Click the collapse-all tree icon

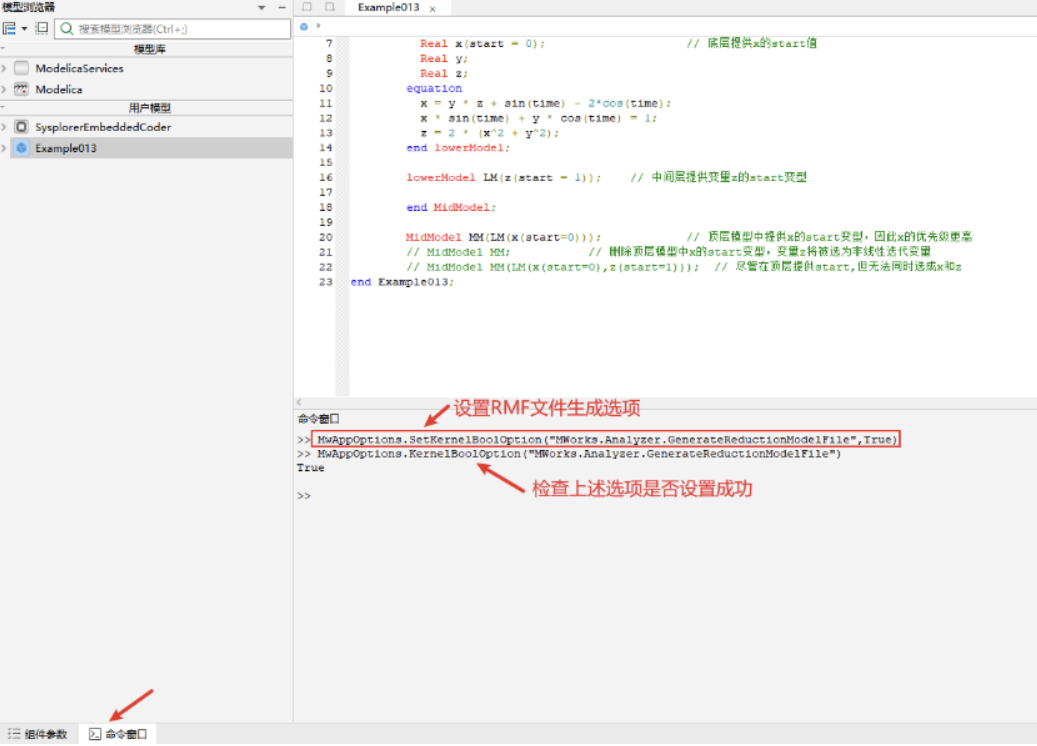coord(42,28)
